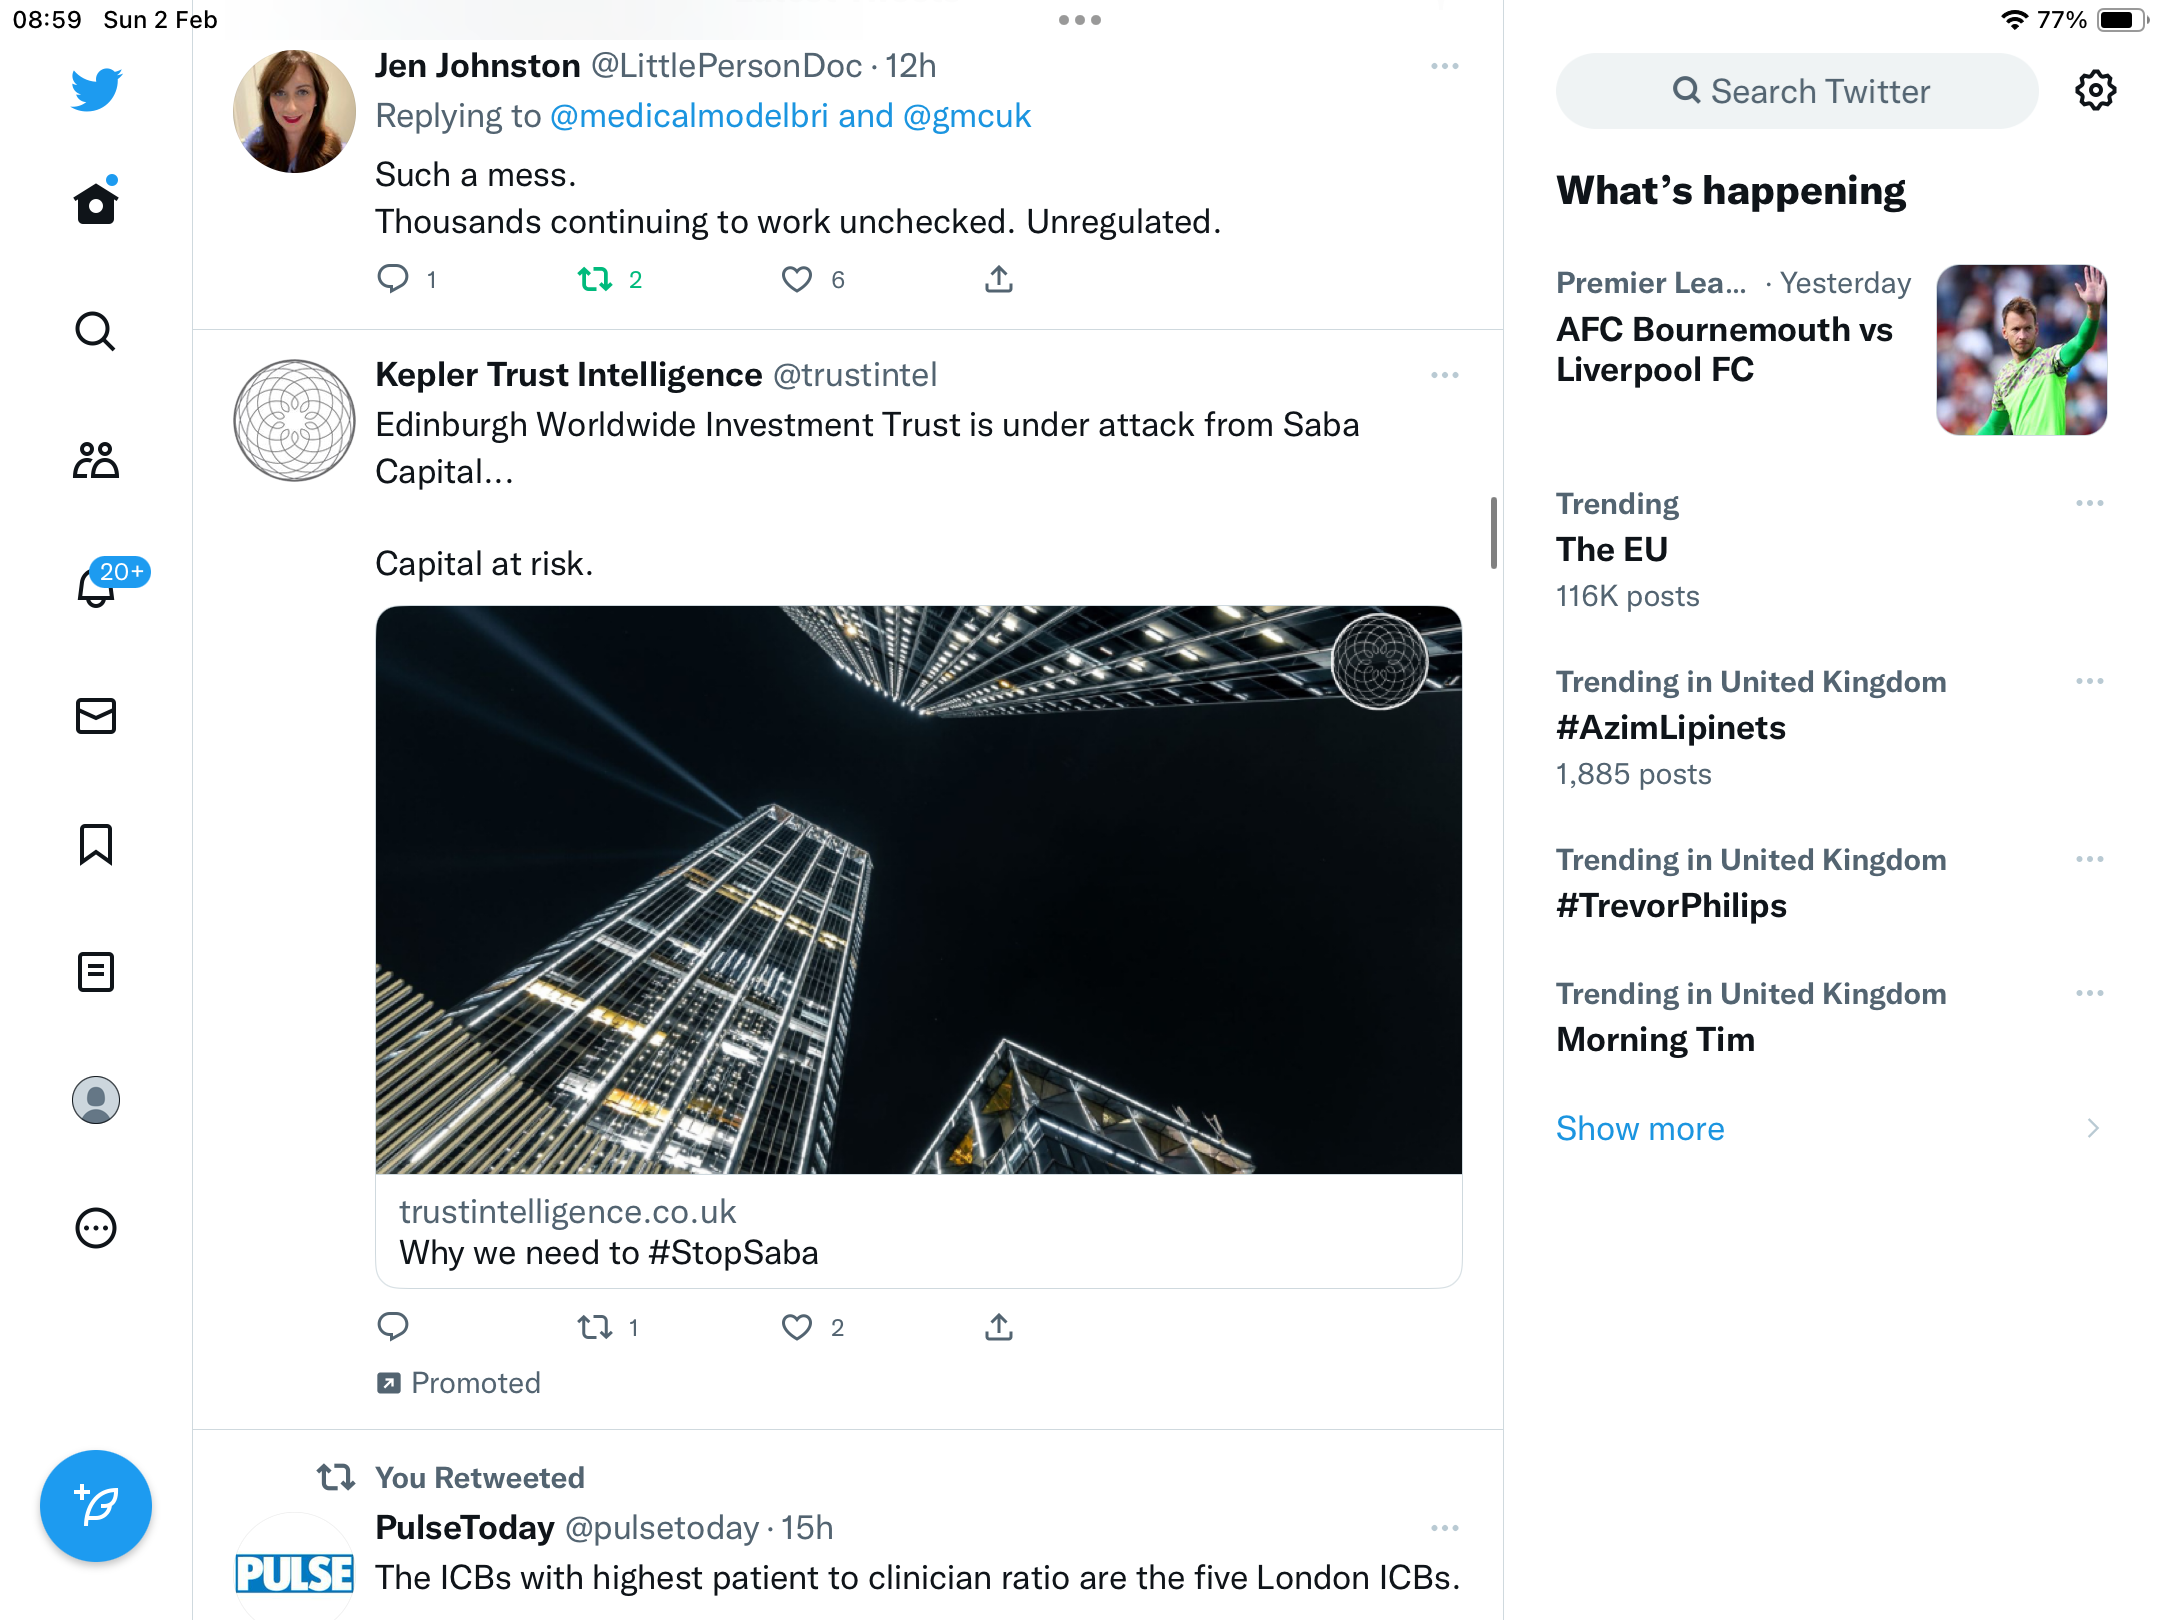The width and height of the screenshot is (2160, 1620).
Task: Expand trends with Show more chevron
Action: tap(2092, 1128)
